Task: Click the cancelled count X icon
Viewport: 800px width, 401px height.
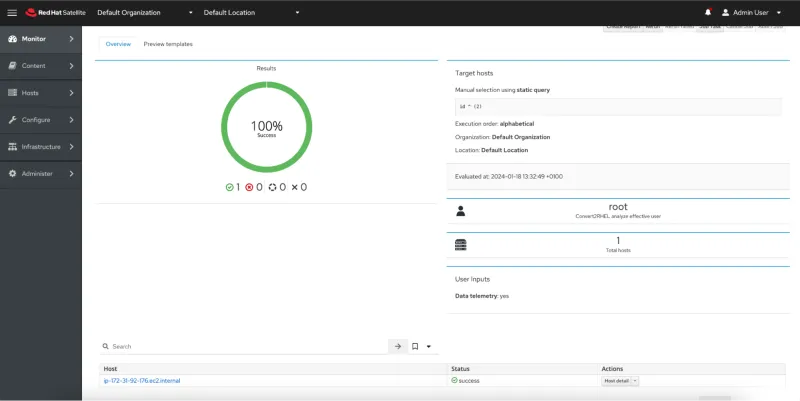Action: [x=294, y=187]
